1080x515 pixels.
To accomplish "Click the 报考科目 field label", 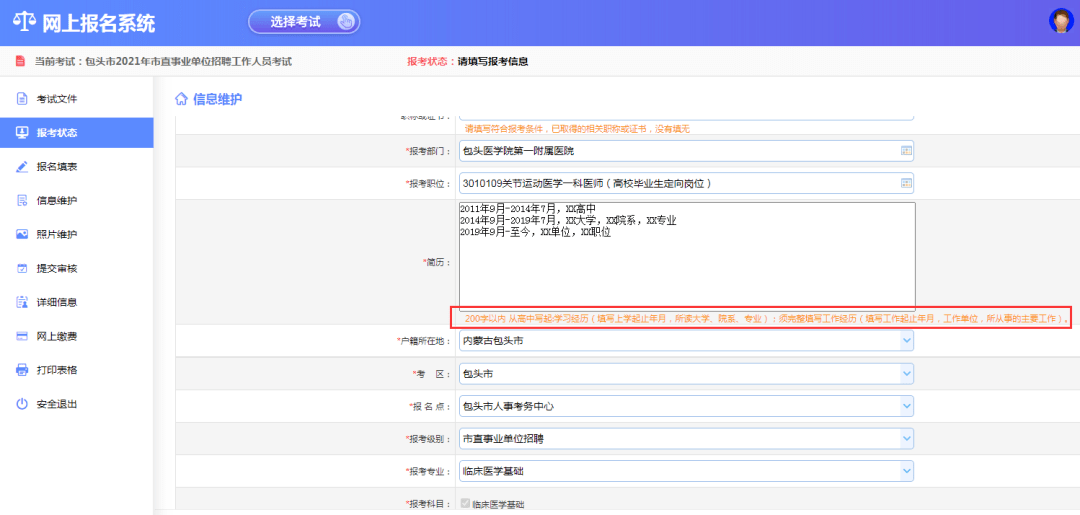I will coord(428,504).
